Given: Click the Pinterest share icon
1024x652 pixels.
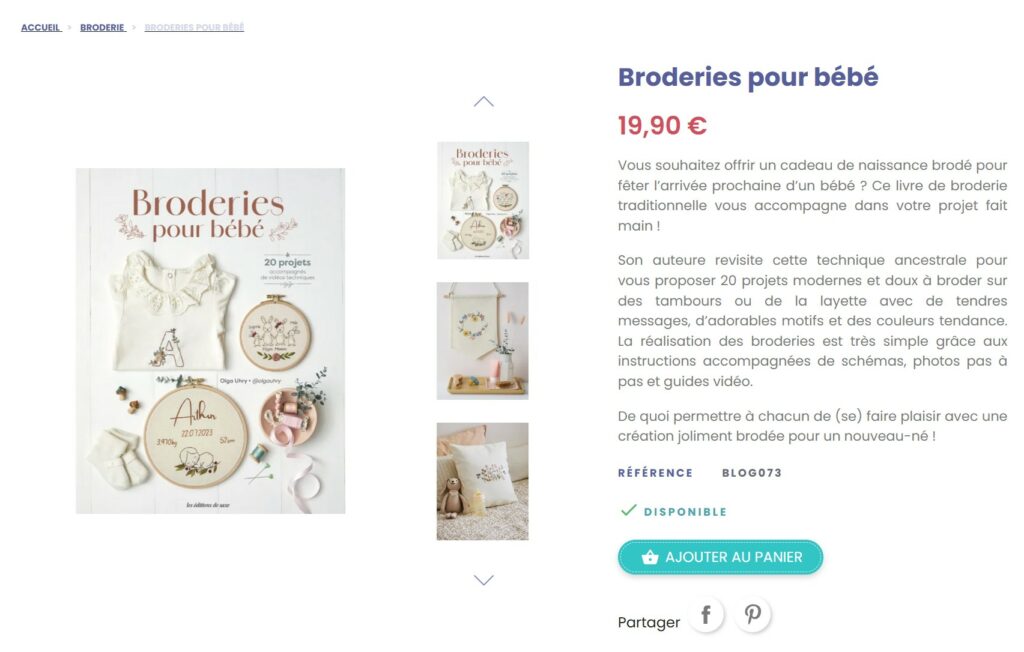Looking at the screenshot, I should point(753,615).
